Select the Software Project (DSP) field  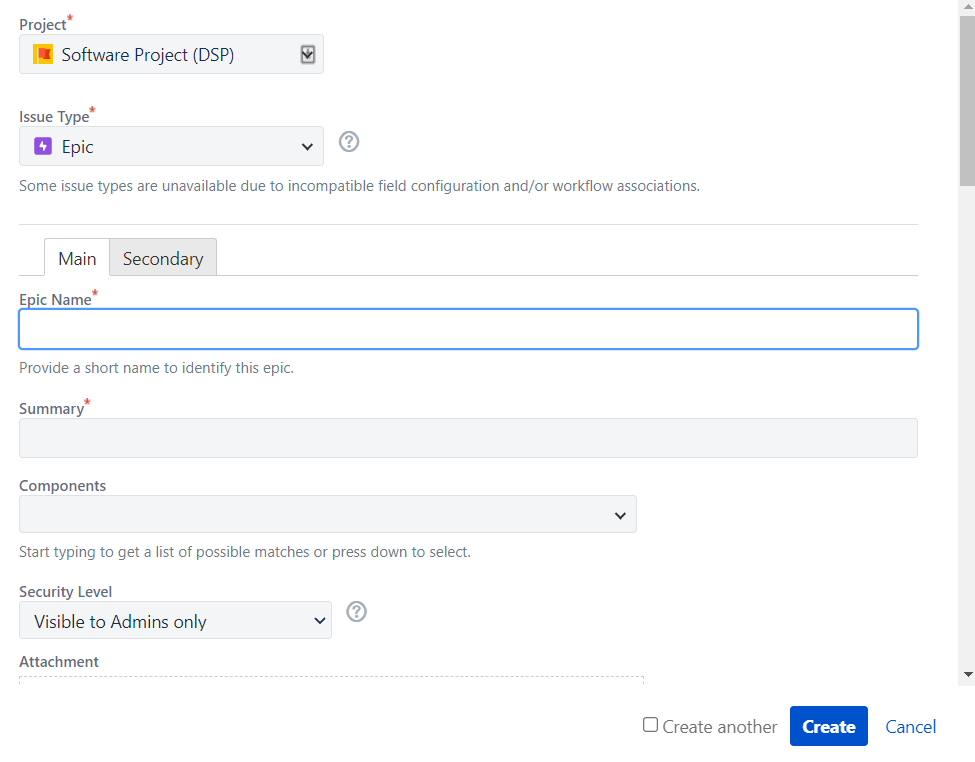pos(171,55)
